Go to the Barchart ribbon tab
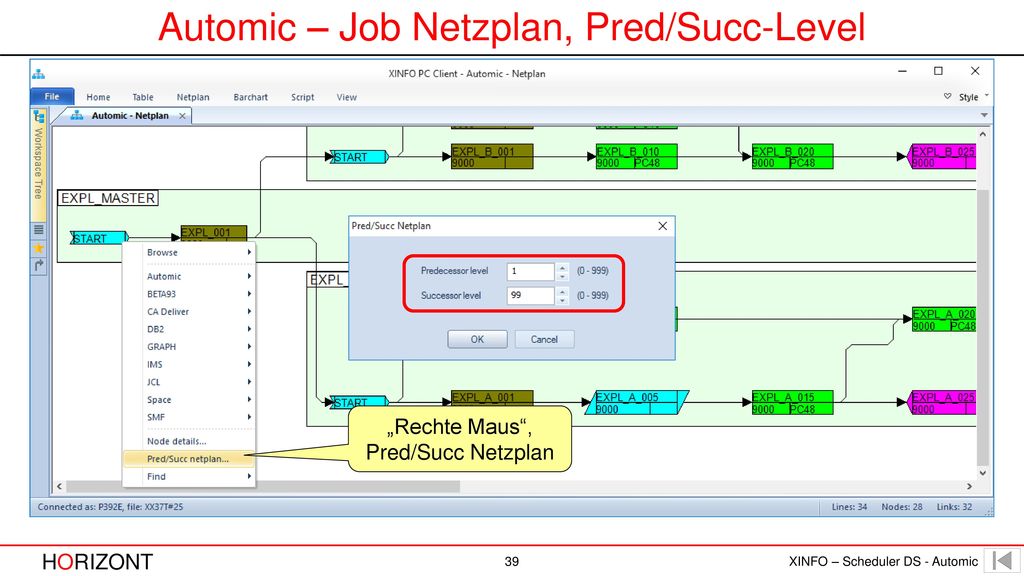The image size is (1024, 576). pos(250,97)
